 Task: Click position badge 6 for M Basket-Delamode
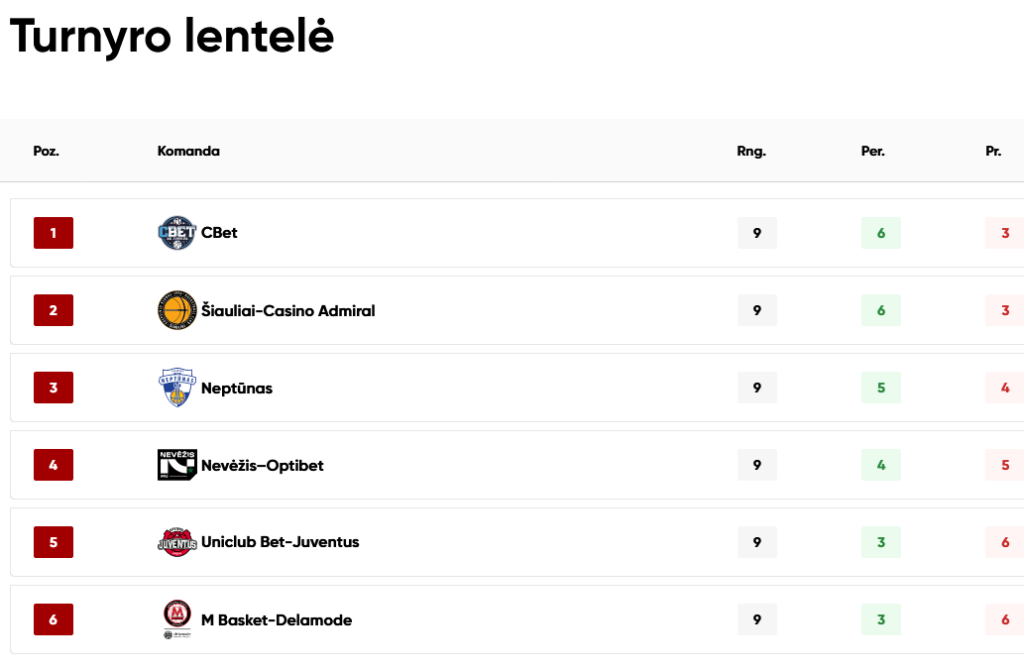54,619
